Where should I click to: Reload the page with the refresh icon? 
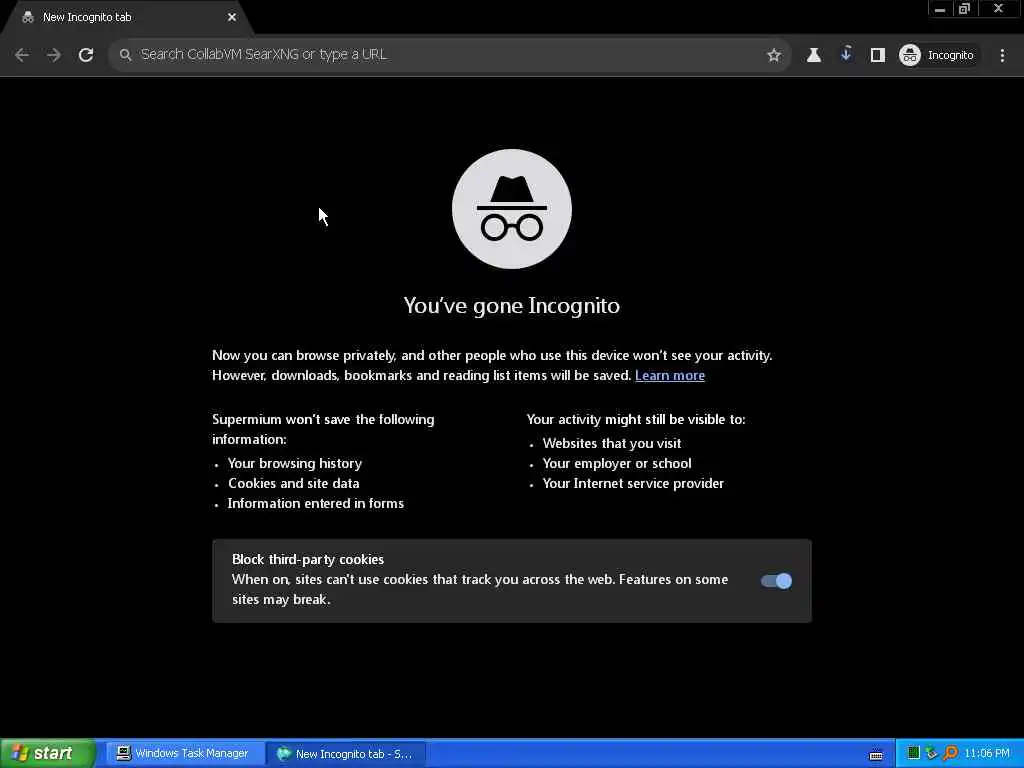(86, 55)
